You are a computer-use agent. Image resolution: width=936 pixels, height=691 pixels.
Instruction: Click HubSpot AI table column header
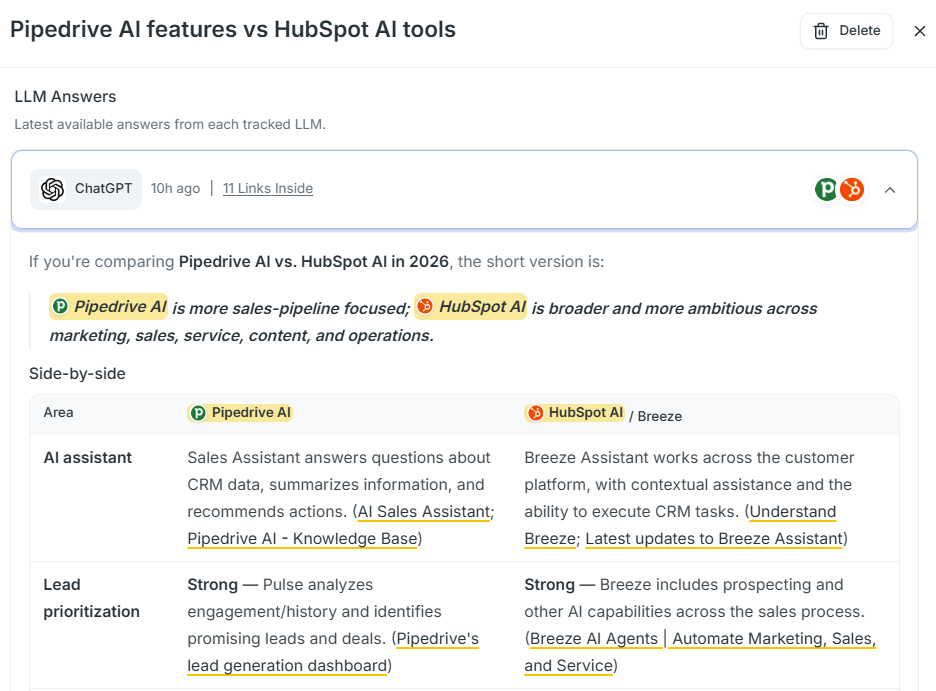575,413
